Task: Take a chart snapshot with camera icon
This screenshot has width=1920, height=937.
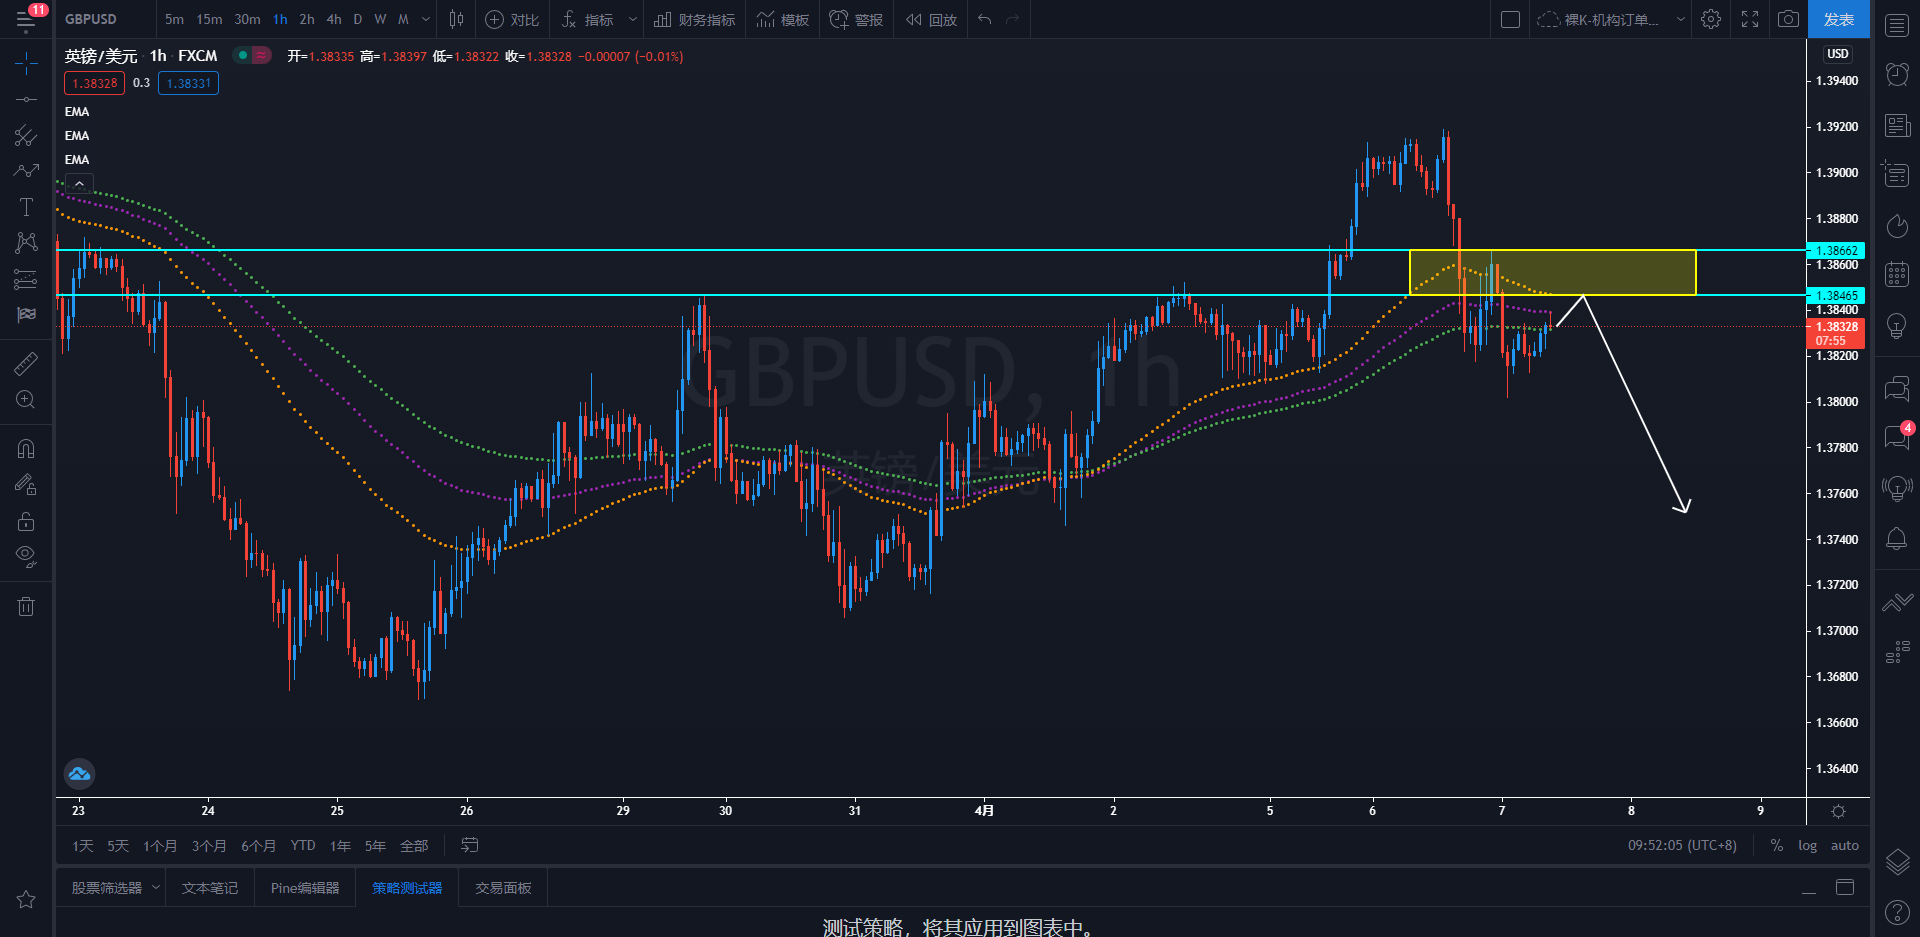Action: [x=1788, y=19]
